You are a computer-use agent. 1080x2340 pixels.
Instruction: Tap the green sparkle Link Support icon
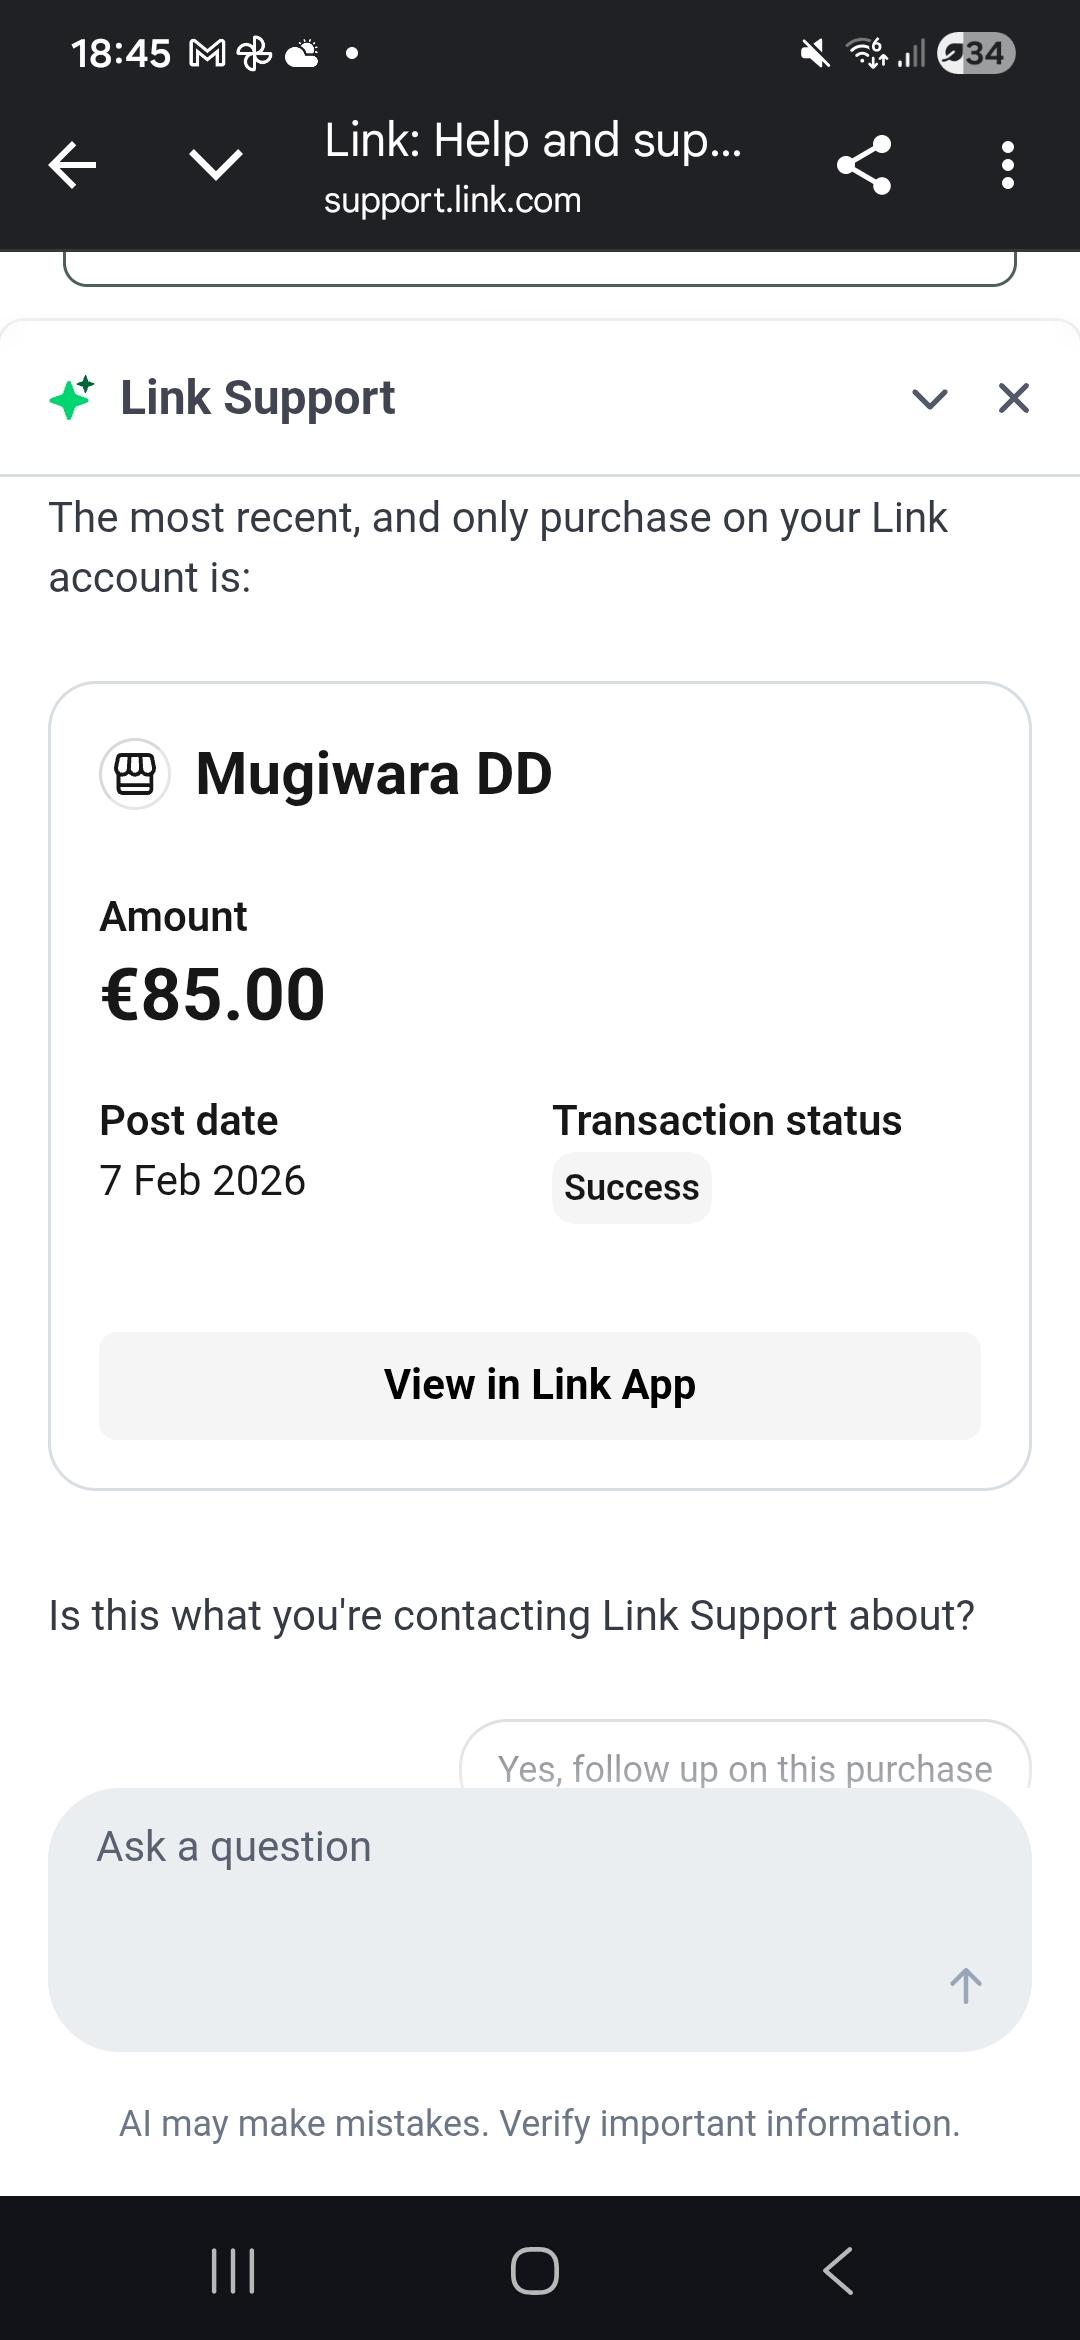(72, 398)
